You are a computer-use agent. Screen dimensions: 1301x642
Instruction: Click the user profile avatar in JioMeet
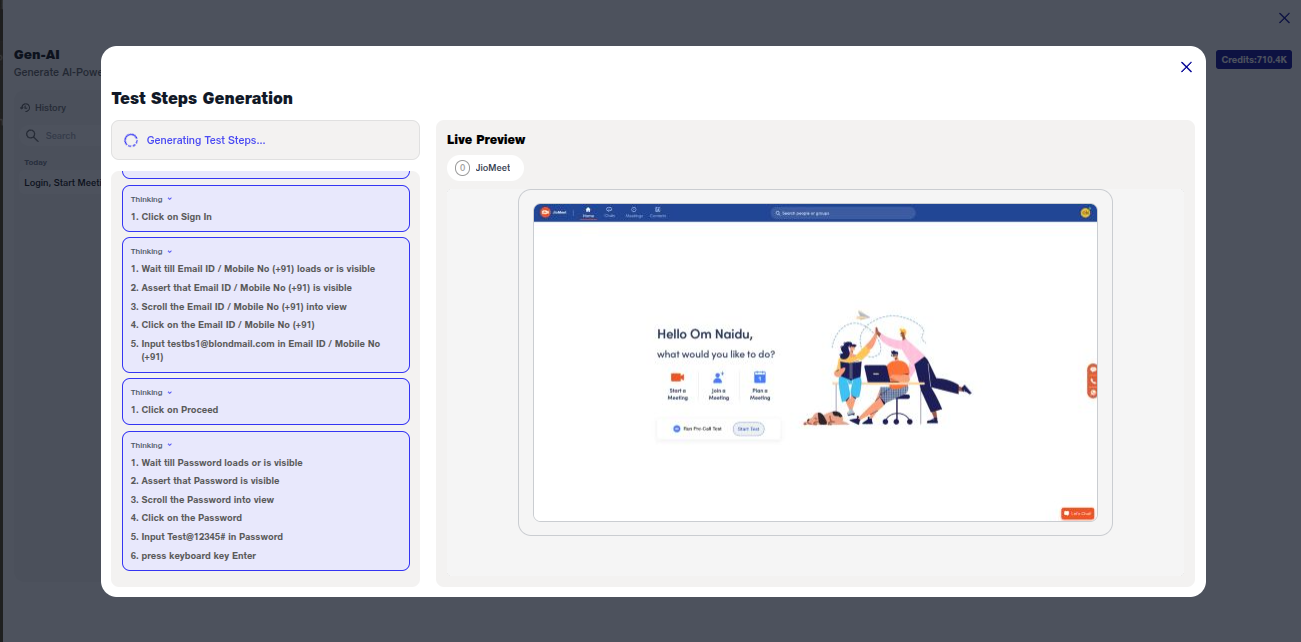click(1085, 212)
